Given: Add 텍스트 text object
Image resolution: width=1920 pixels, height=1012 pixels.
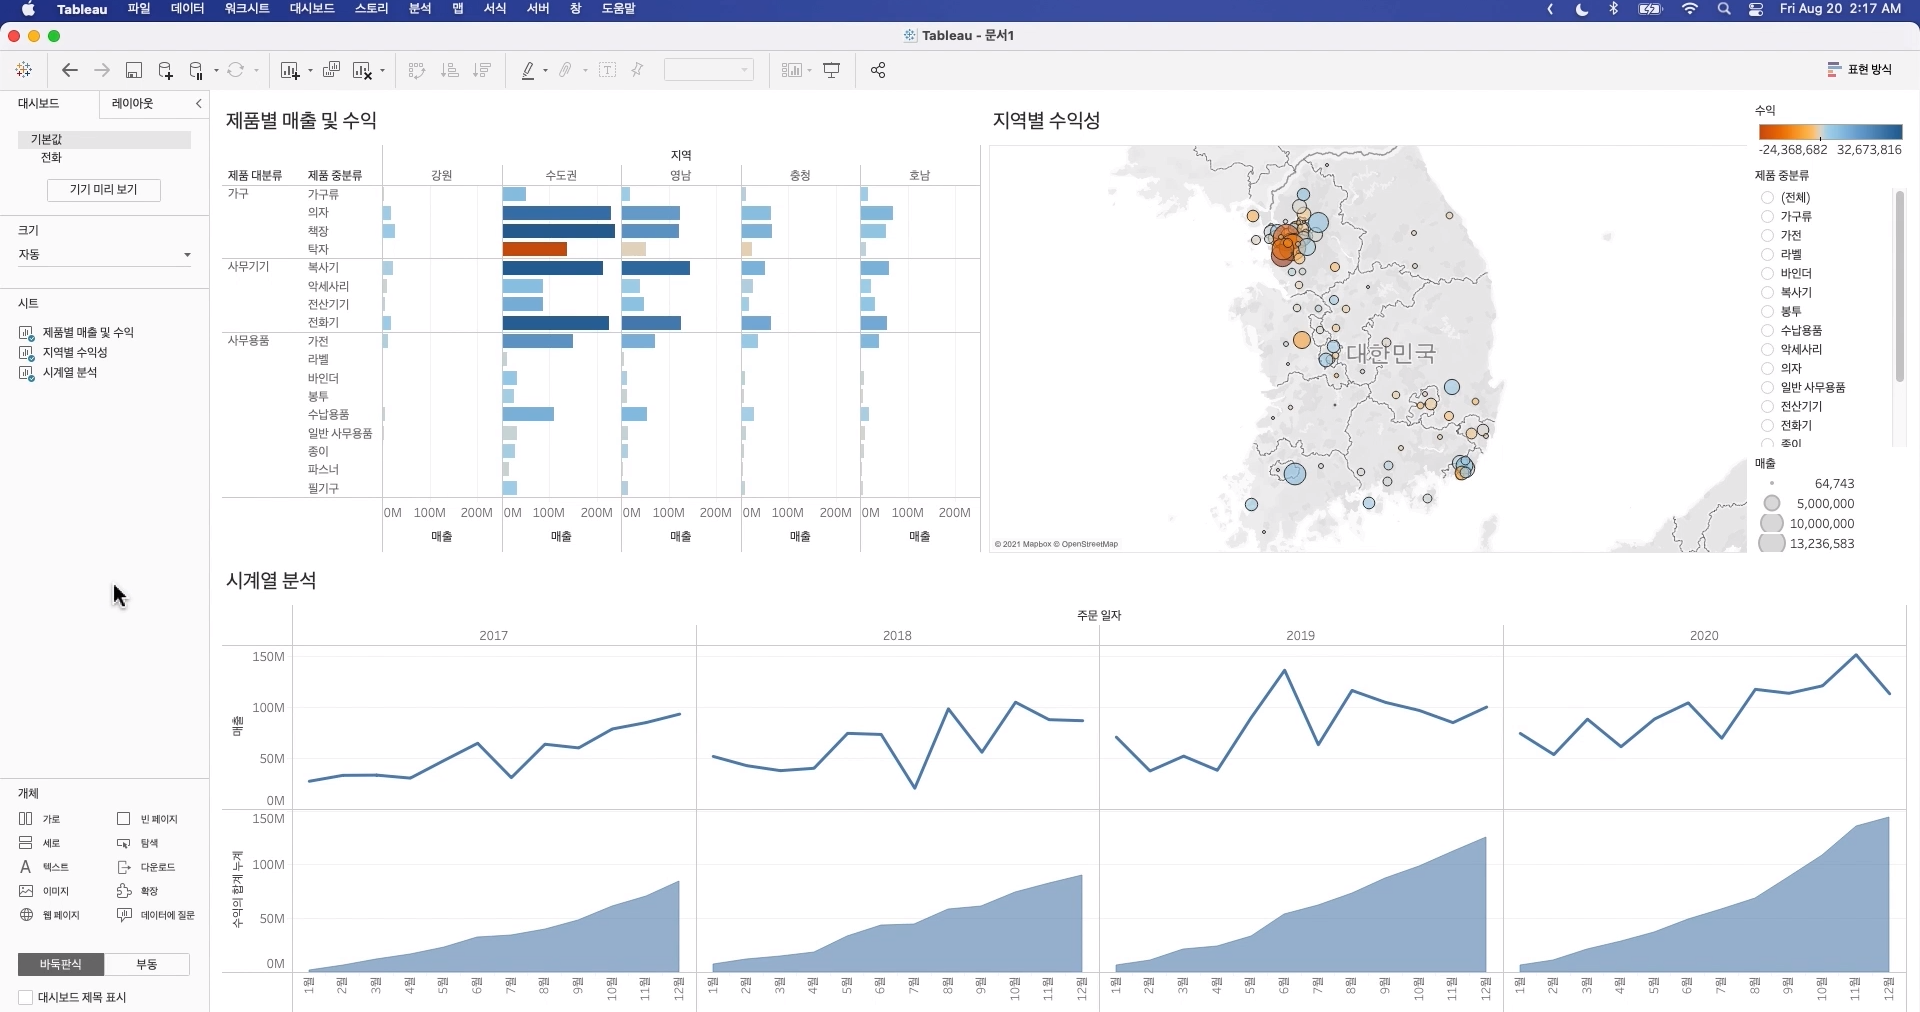Looking at the screenshot, I should (x=44, y=867).
